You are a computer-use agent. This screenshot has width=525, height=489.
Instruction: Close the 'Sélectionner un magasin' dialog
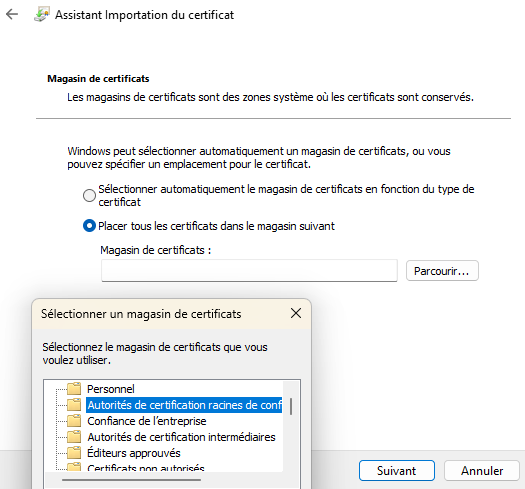(296, 313)
